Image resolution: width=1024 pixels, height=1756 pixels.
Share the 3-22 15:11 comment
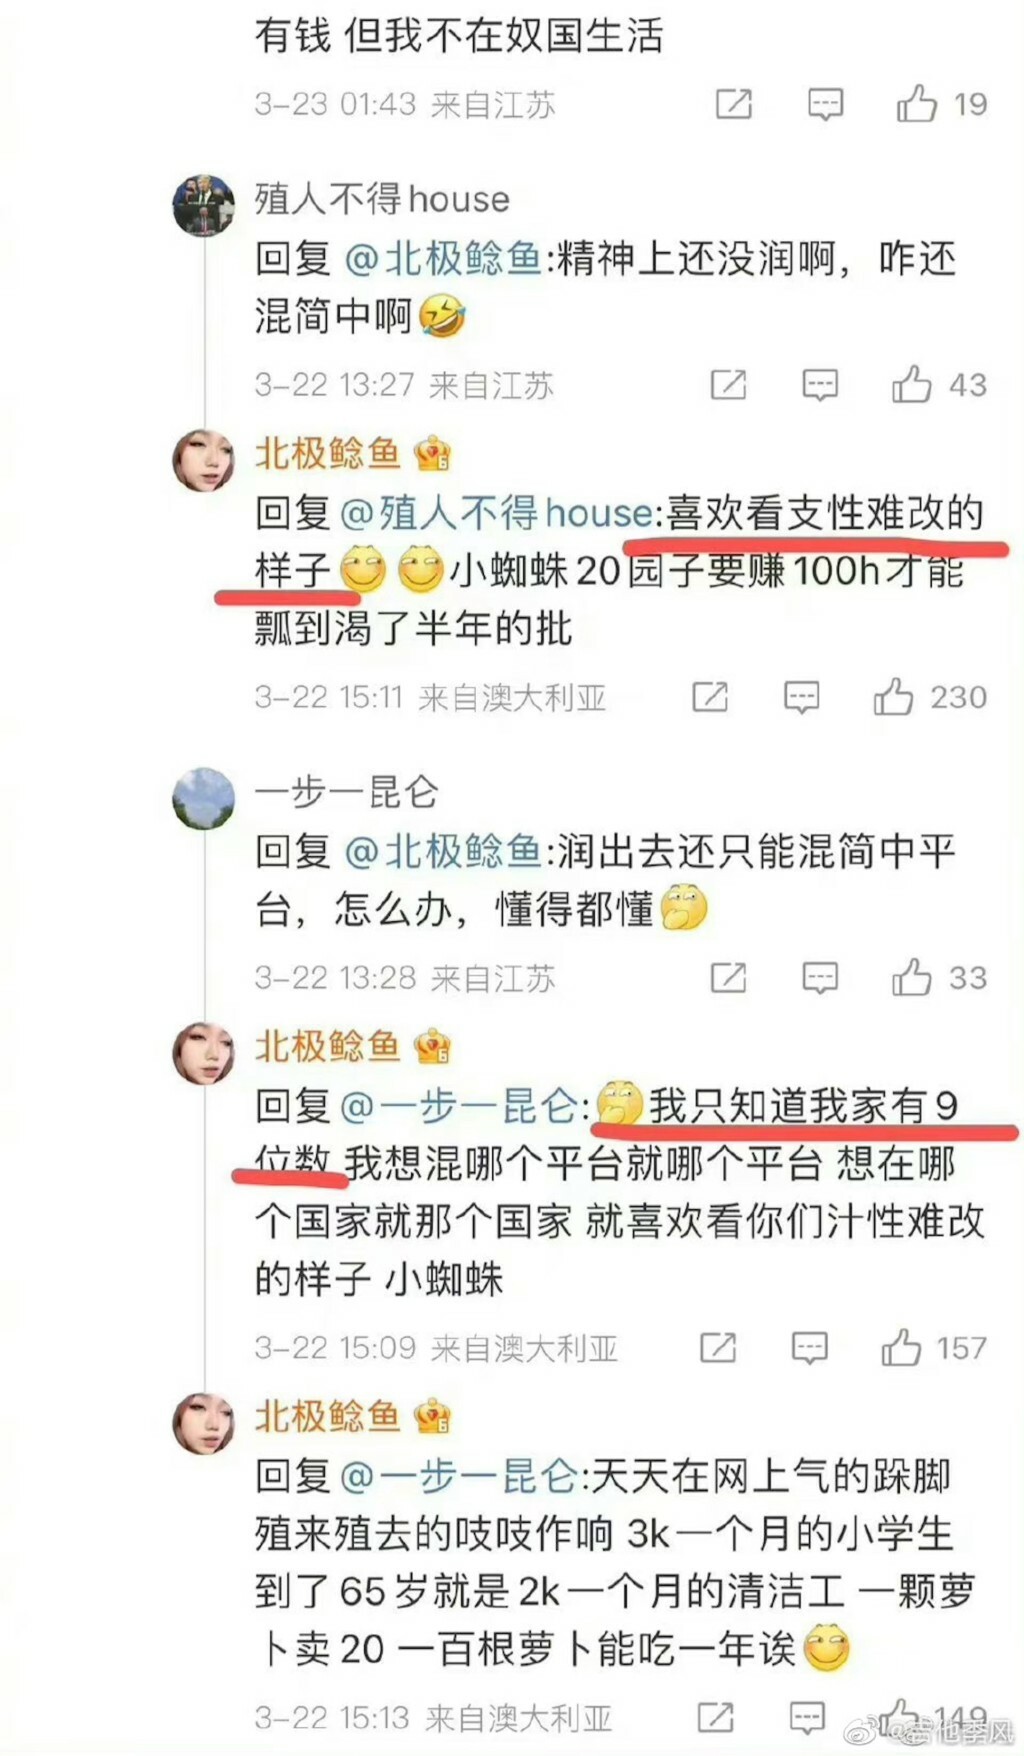pos(710,696)
